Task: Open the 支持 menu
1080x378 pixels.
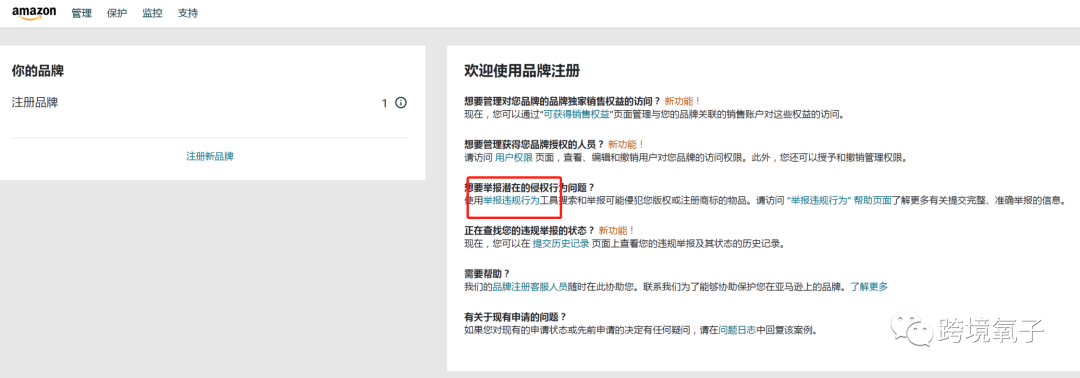Action: pyautogui.click(x=187, y=13)
